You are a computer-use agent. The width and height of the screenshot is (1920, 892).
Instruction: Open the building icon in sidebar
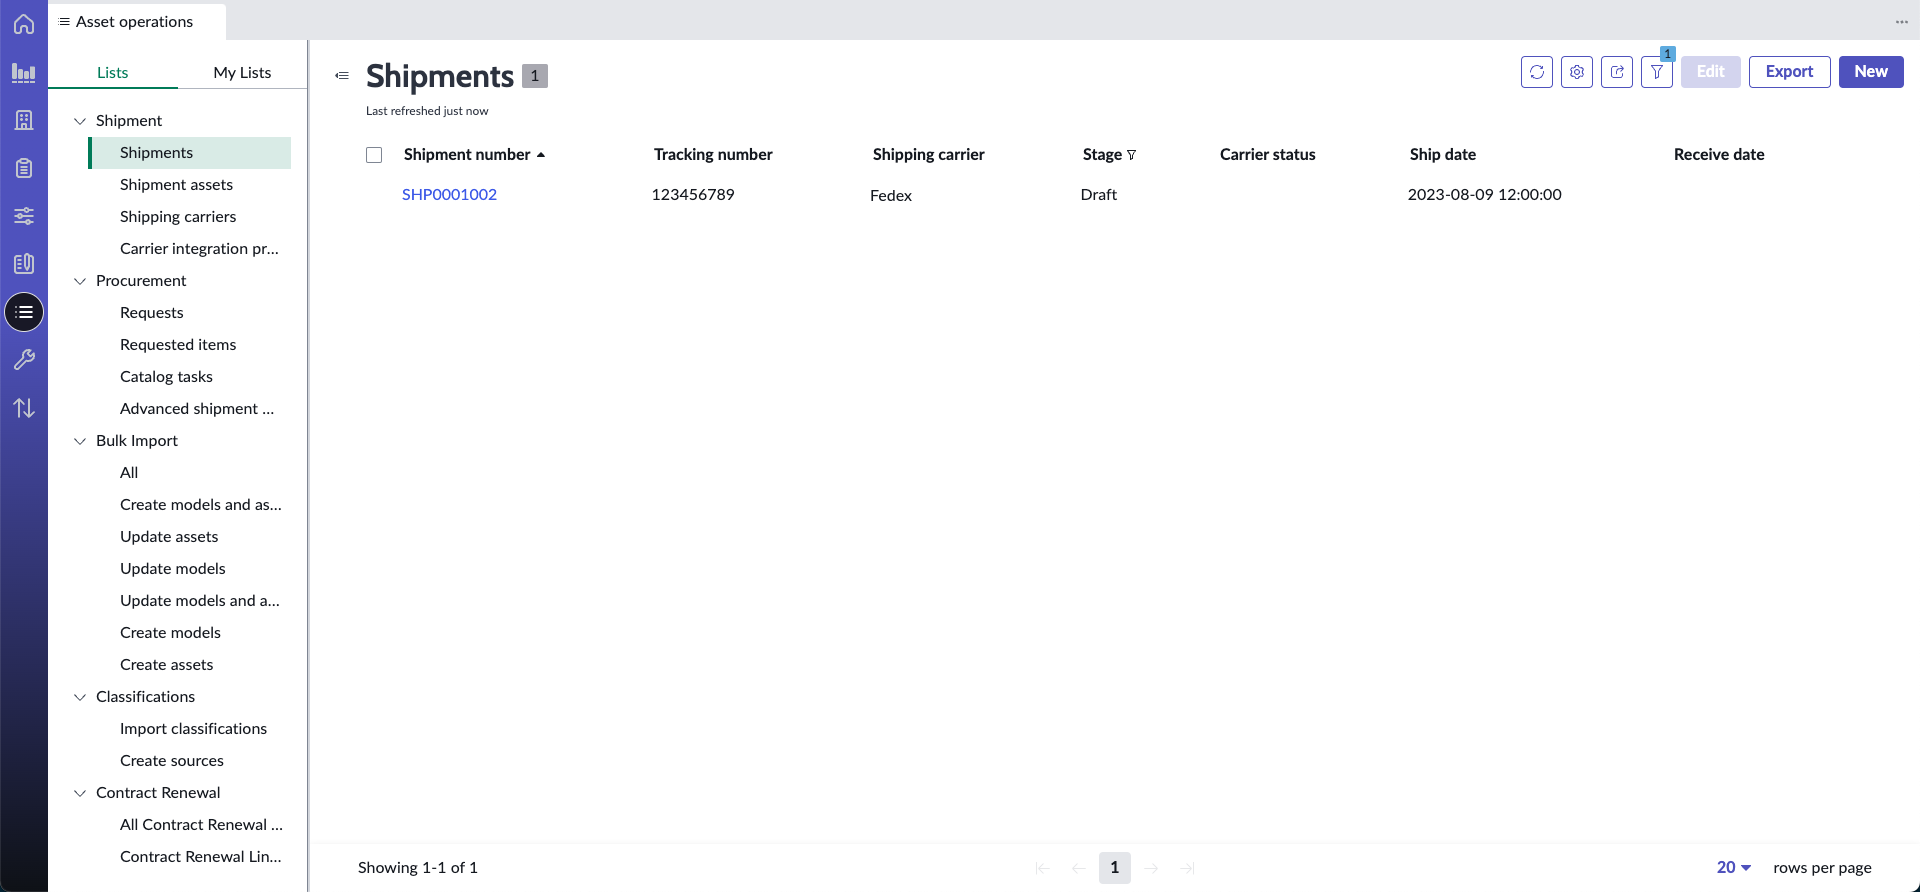24,120
